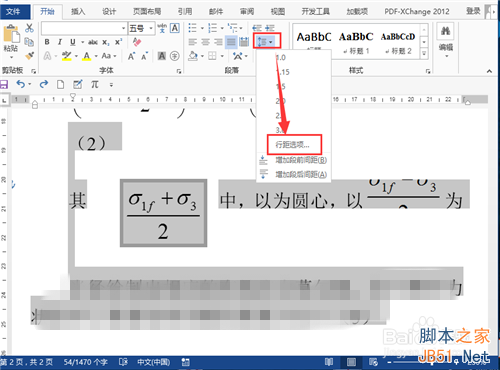The height and width of the screenshot is (370, 500).
Task: Expand the styles gallery more arrow
Action: coord(424,53)
